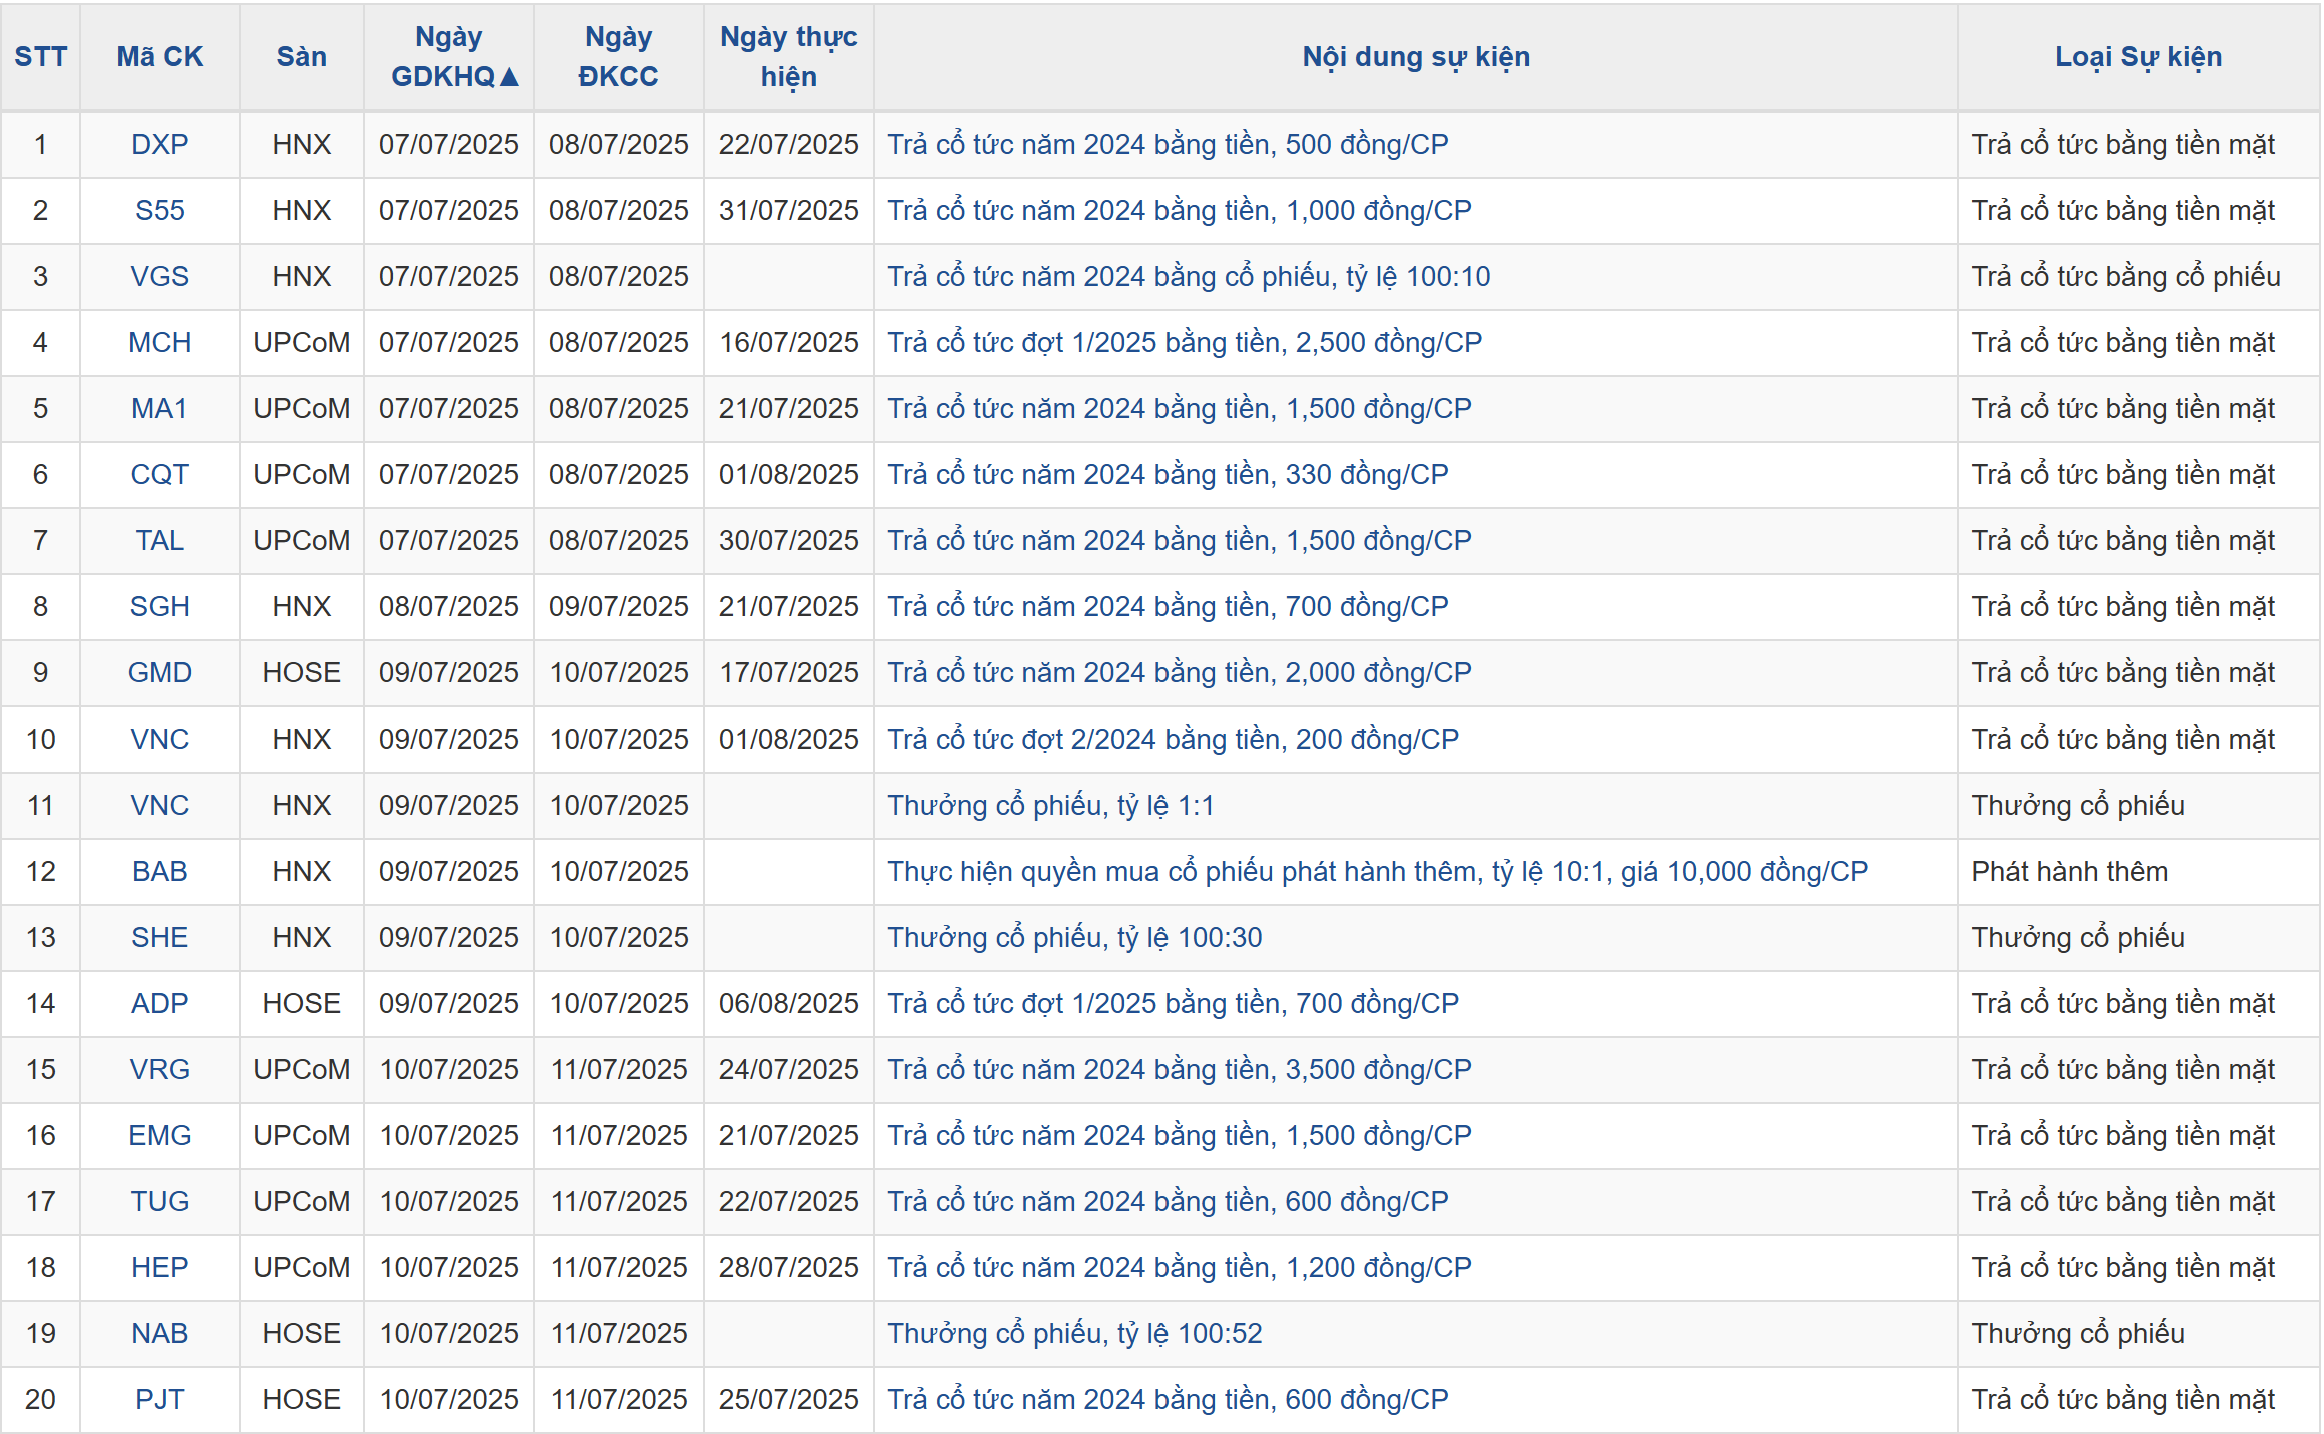
Task: Open VNC link in row 11
Action: point(160,806)
